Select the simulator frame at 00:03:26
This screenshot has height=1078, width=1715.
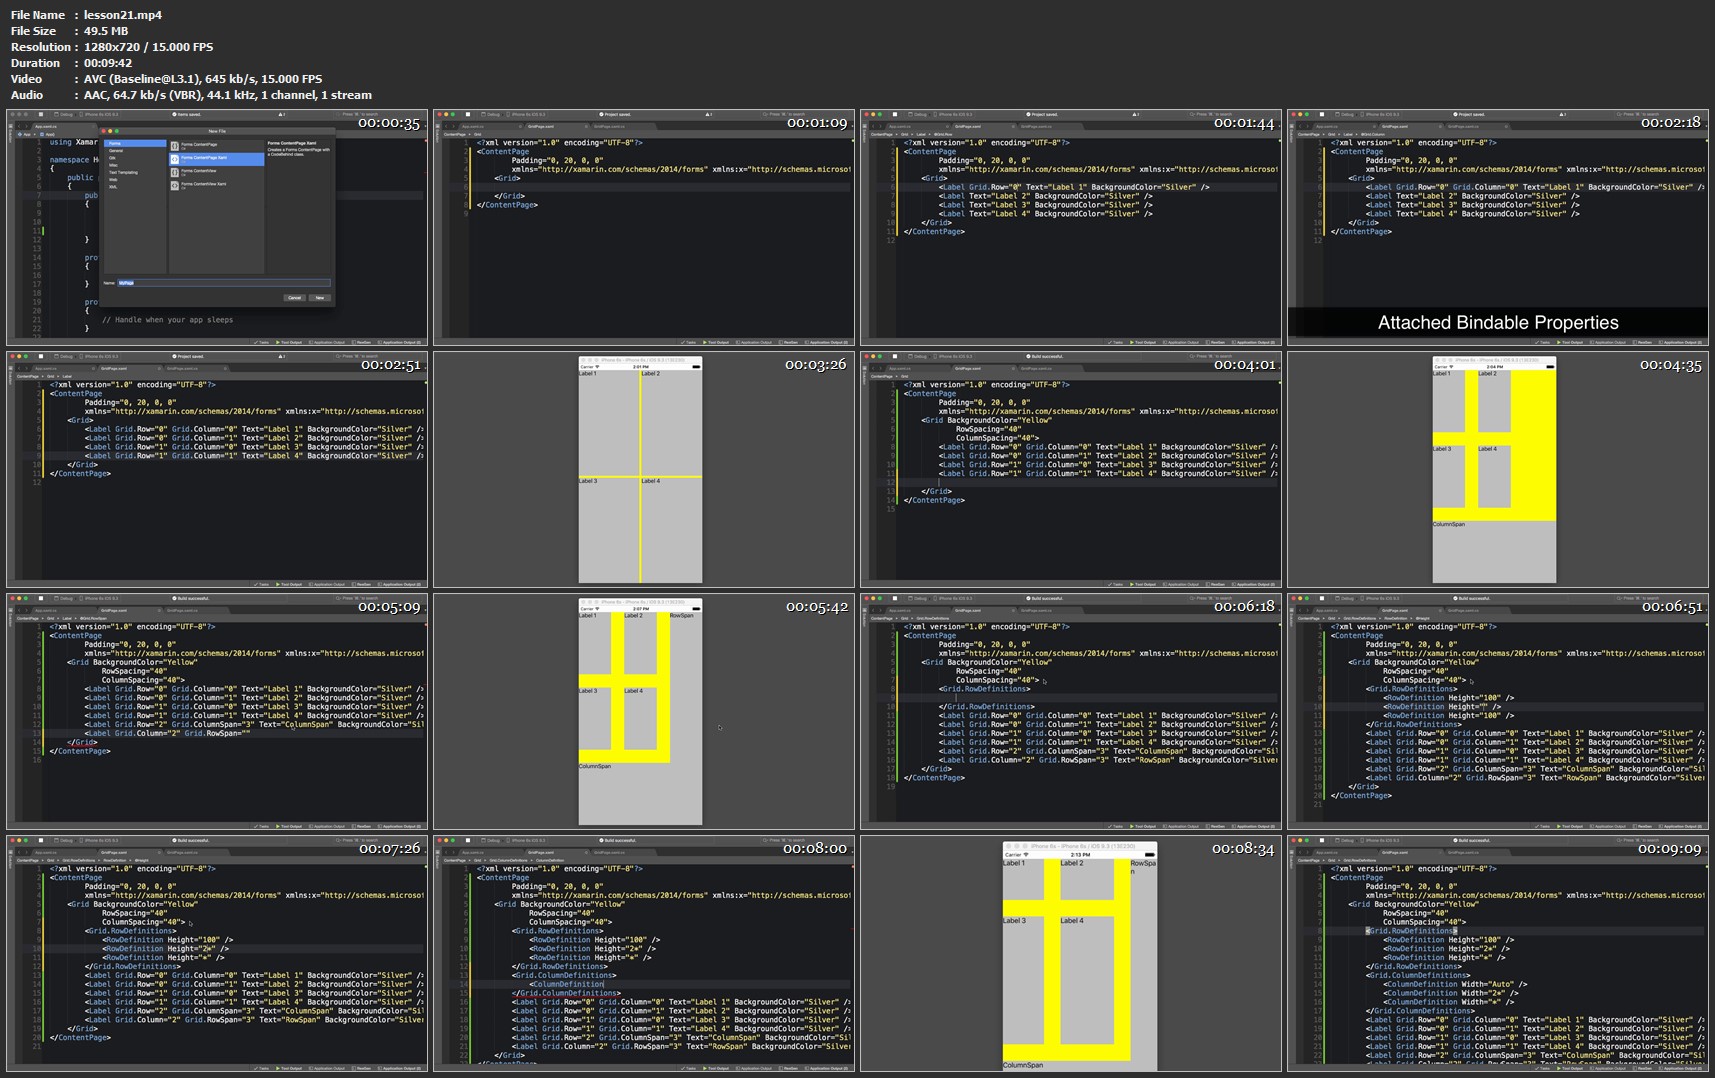coord(644,469)
